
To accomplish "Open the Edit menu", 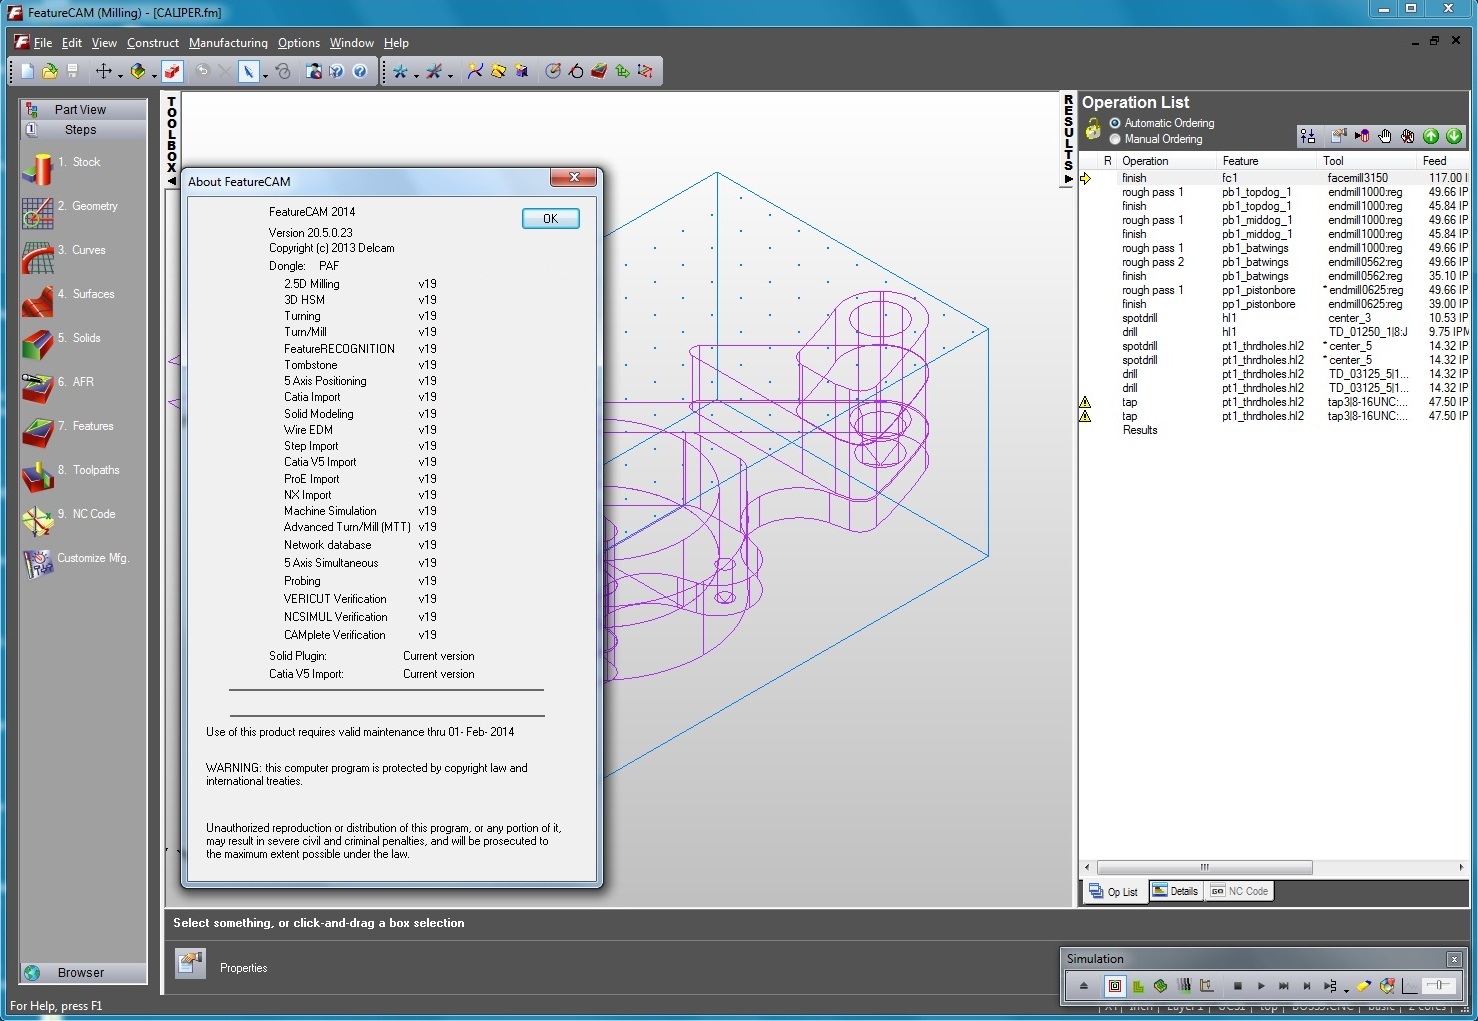I will coord(72,43).
